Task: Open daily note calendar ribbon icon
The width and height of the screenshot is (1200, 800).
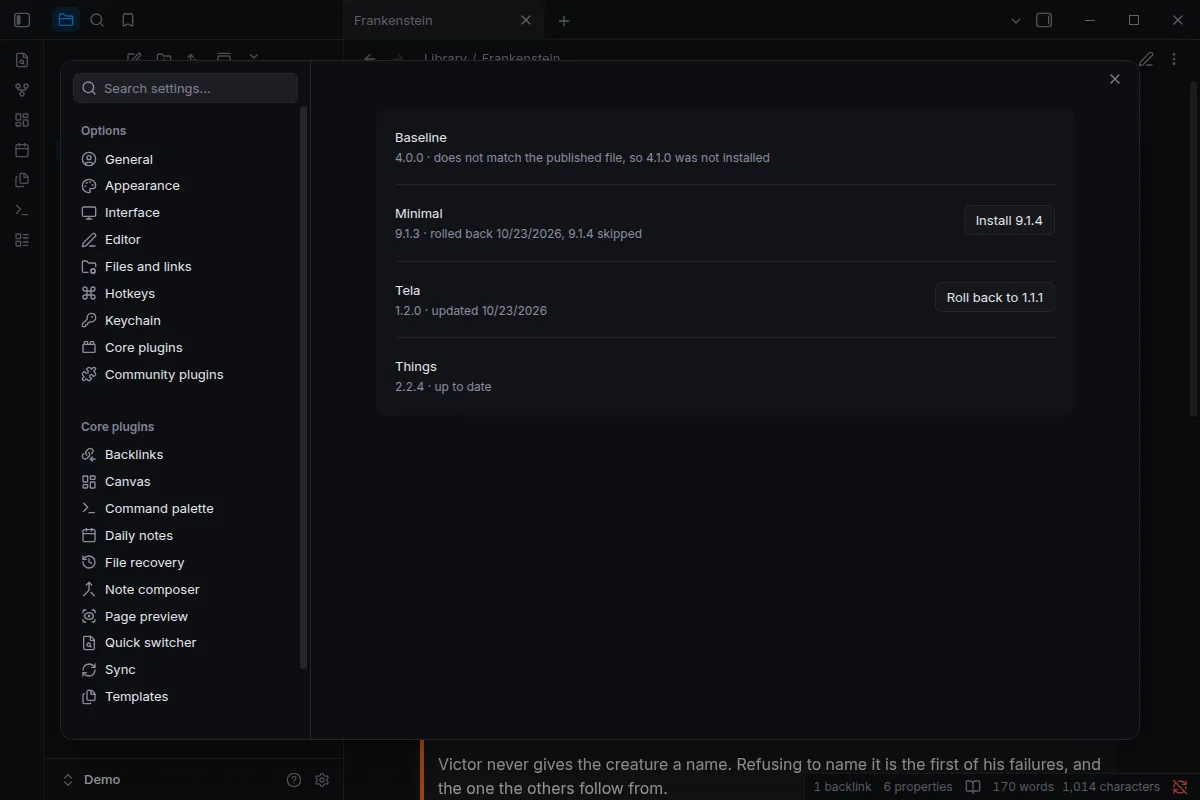Action: pyautogui.click(x=22, y=150)
